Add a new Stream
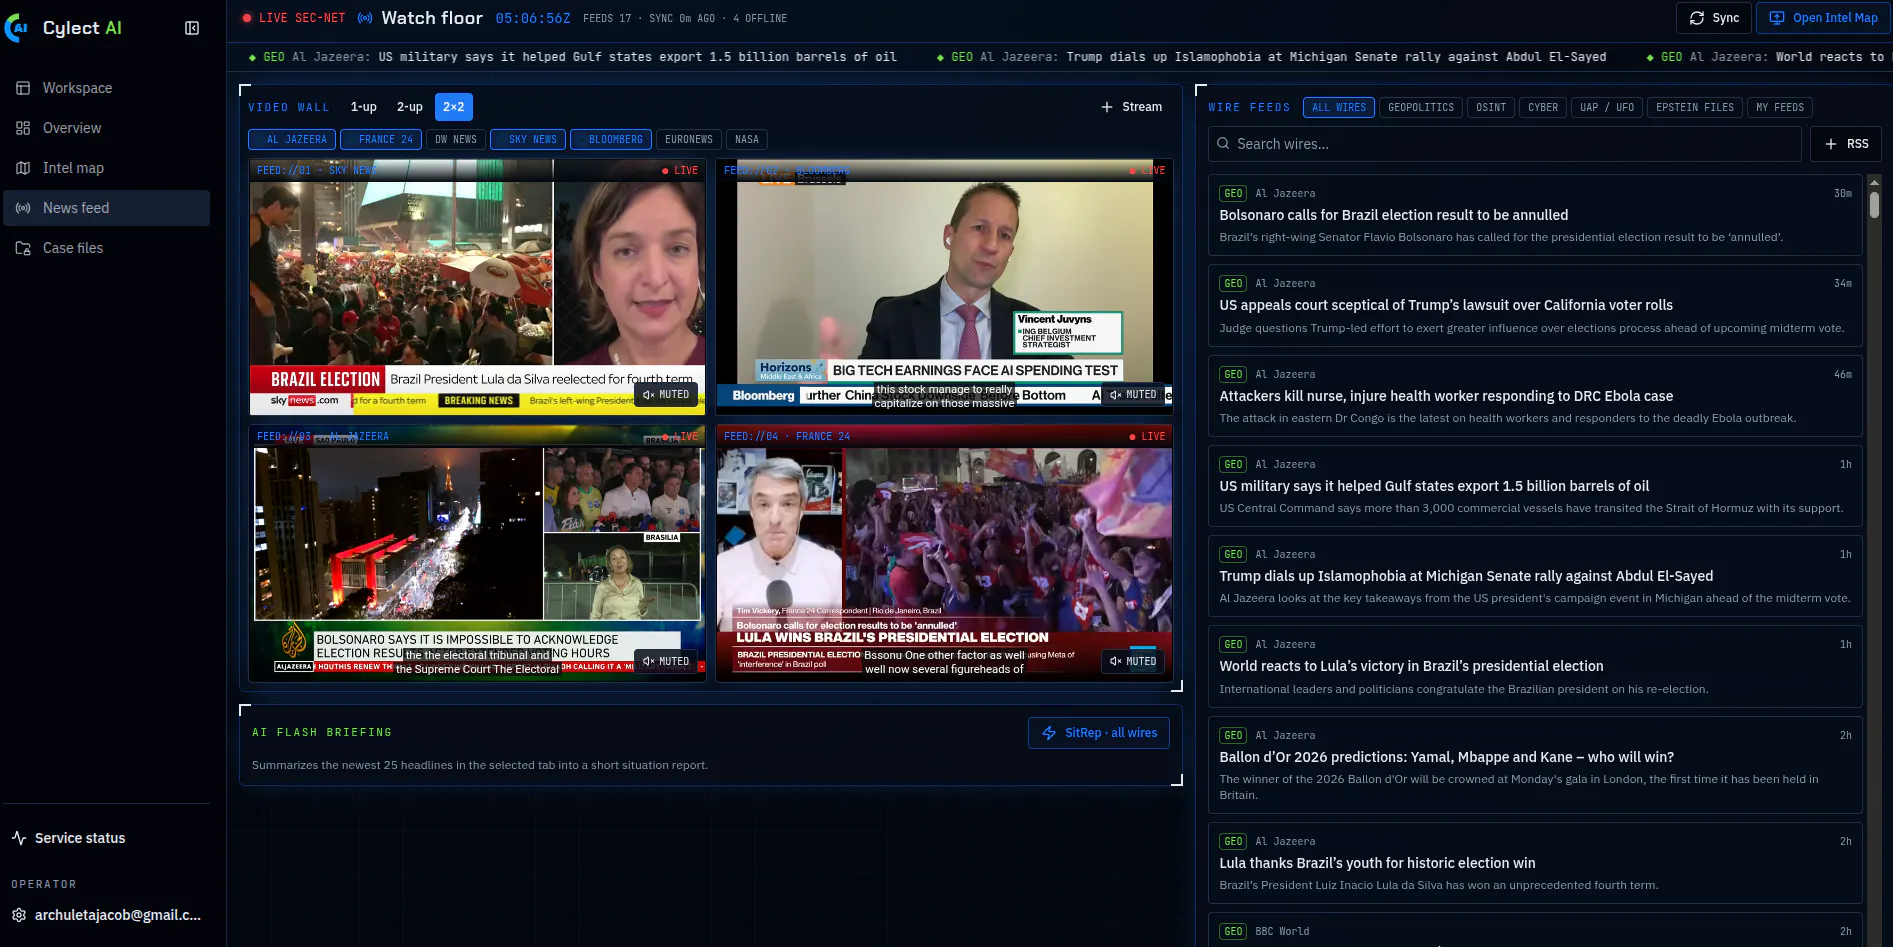 (1132, 107)
